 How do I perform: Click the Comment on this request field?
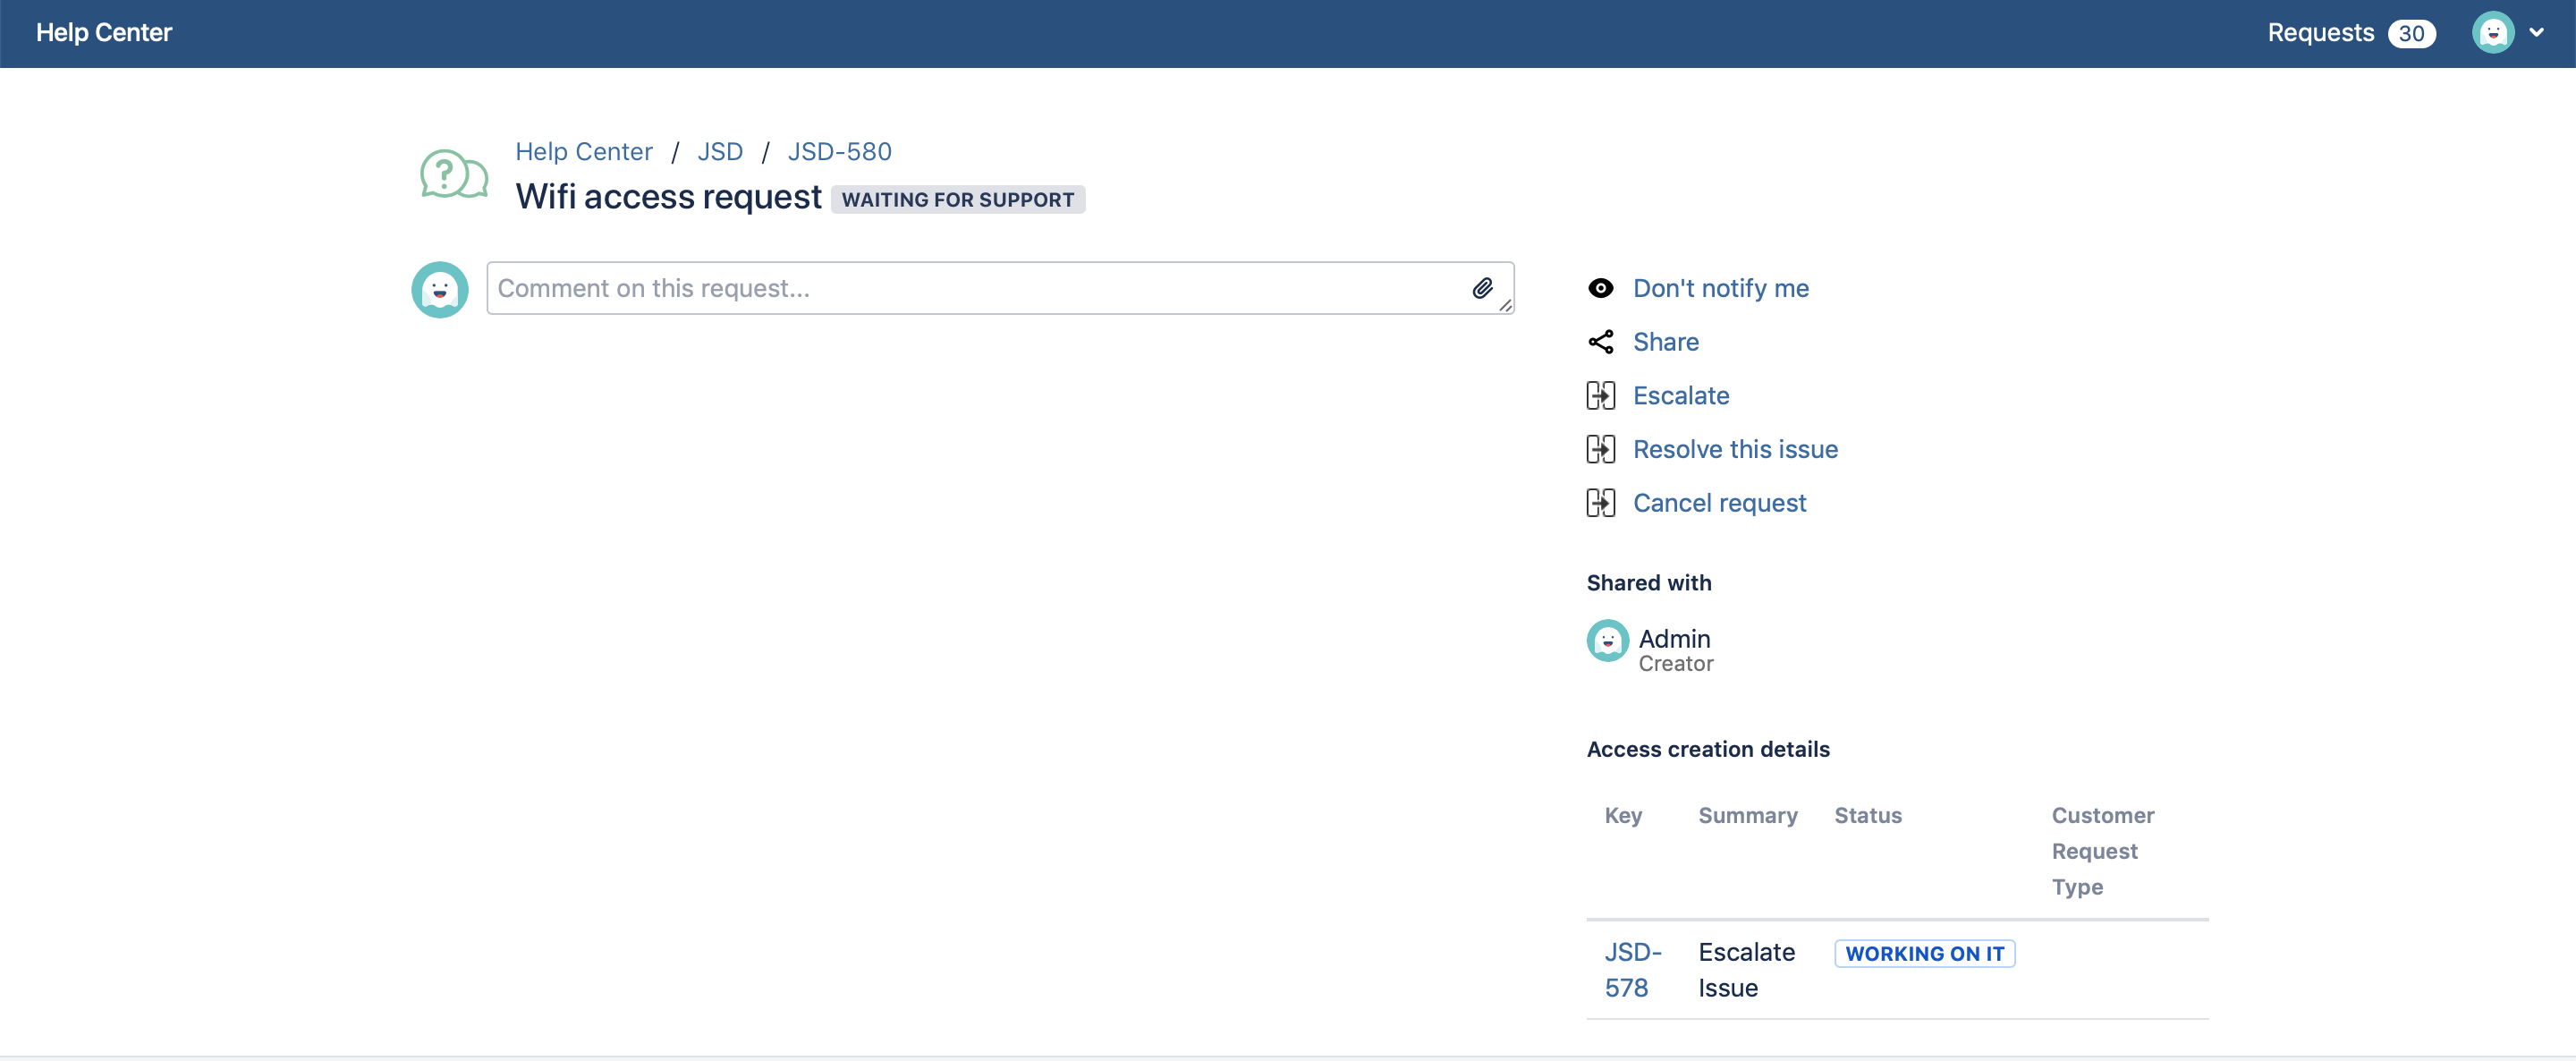click(x=1001, y=289)
